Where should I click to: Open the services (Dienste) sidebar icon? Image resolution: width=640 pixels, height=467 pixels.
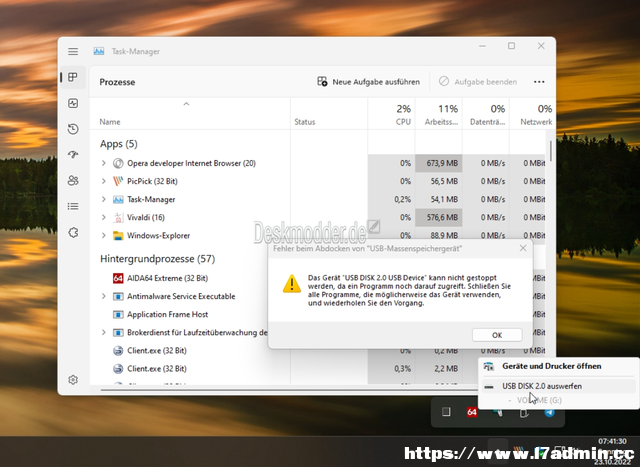(73, 232)
